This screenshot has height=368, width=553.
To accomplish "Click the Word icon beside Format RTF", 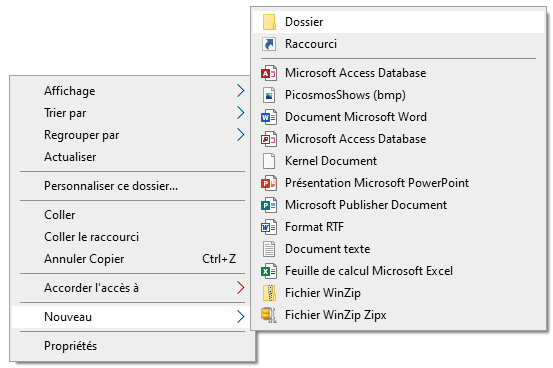I will point(269,227).
